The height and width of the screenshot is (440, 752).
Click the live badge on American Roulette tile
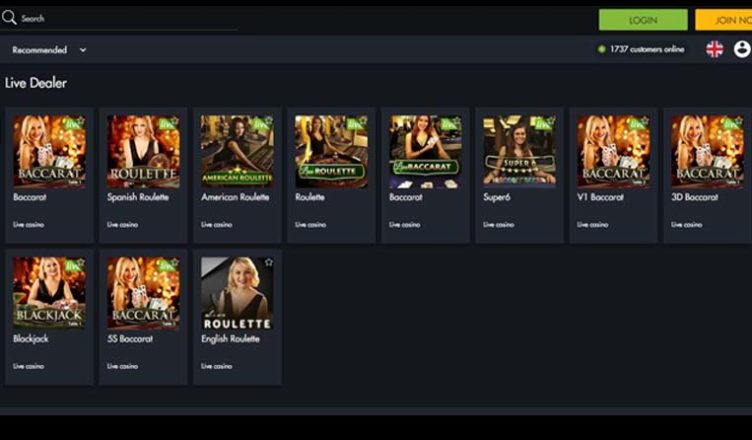pyautogui.click(x=258, y=123)
